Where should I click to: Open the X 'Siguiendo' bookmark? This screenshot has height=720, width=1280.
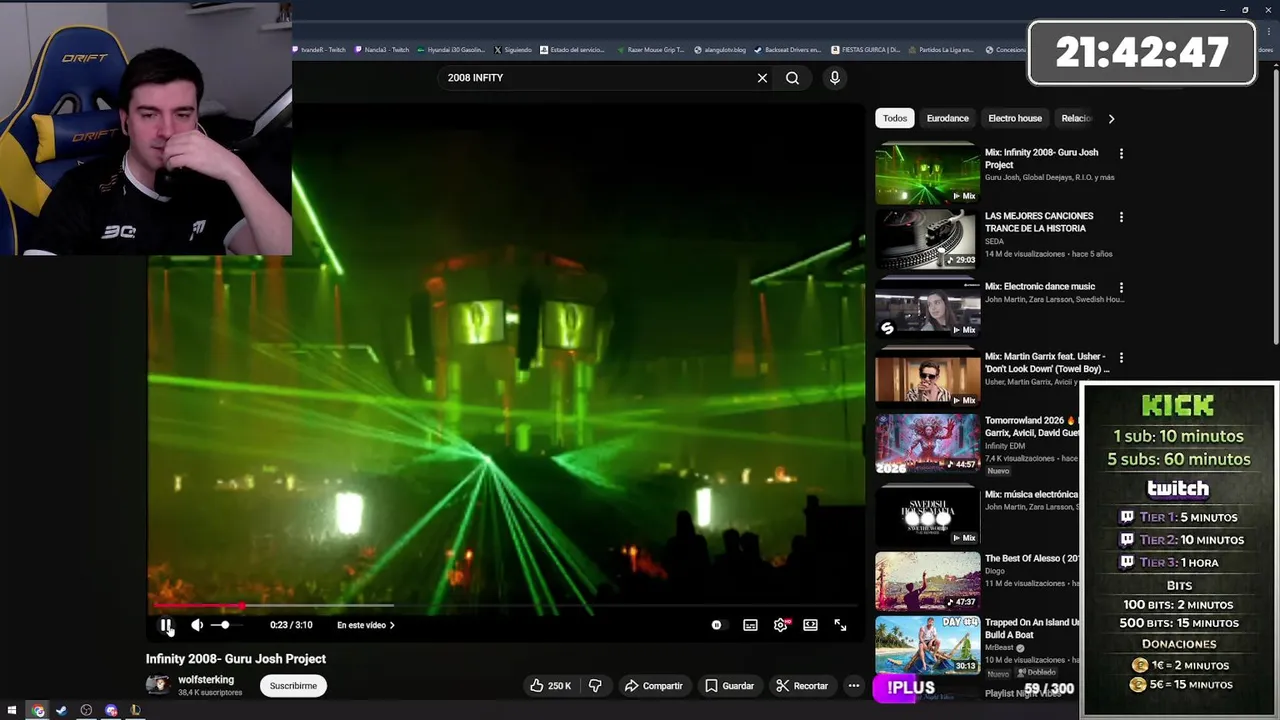pyautogui.click(x=513, y=50)
